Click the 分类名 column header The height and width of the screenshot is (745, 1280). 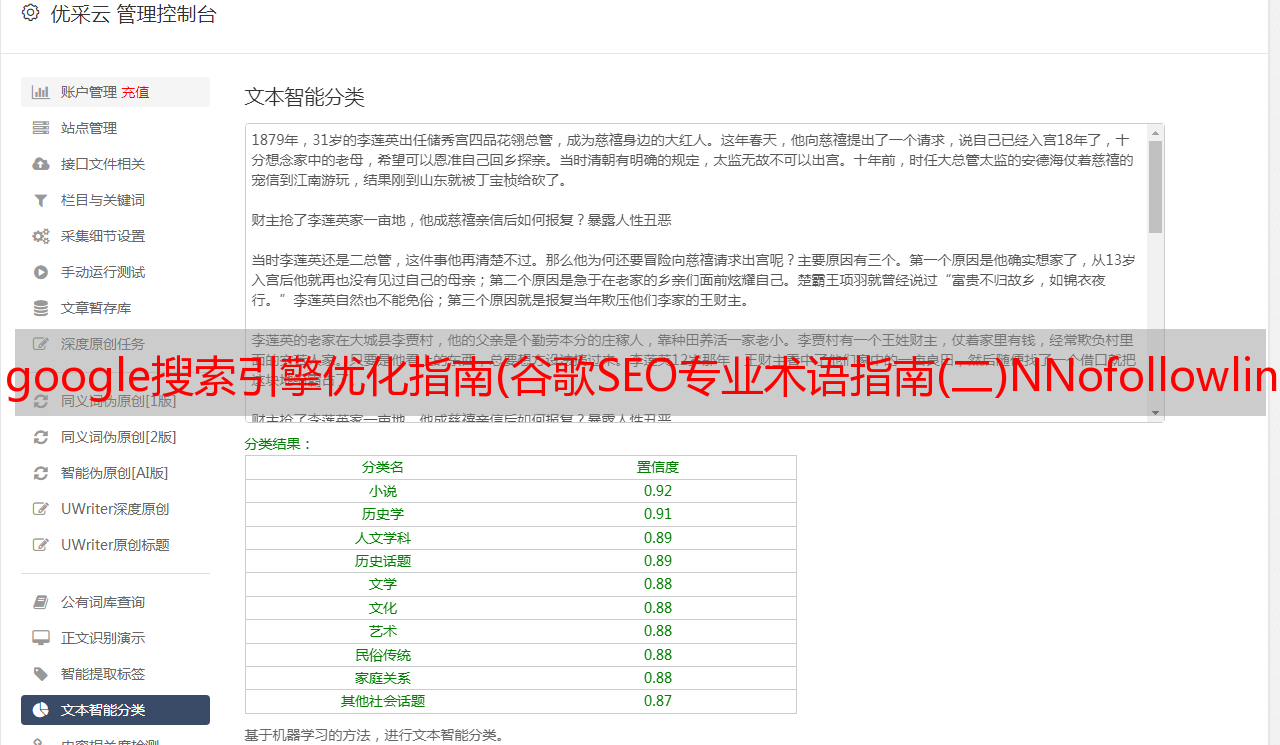pos(383,467)
